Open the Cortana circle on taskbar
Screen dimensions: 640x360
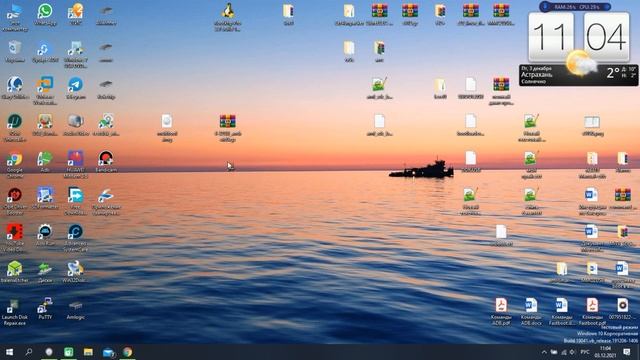pyautogui.click(x=49, y=352)
